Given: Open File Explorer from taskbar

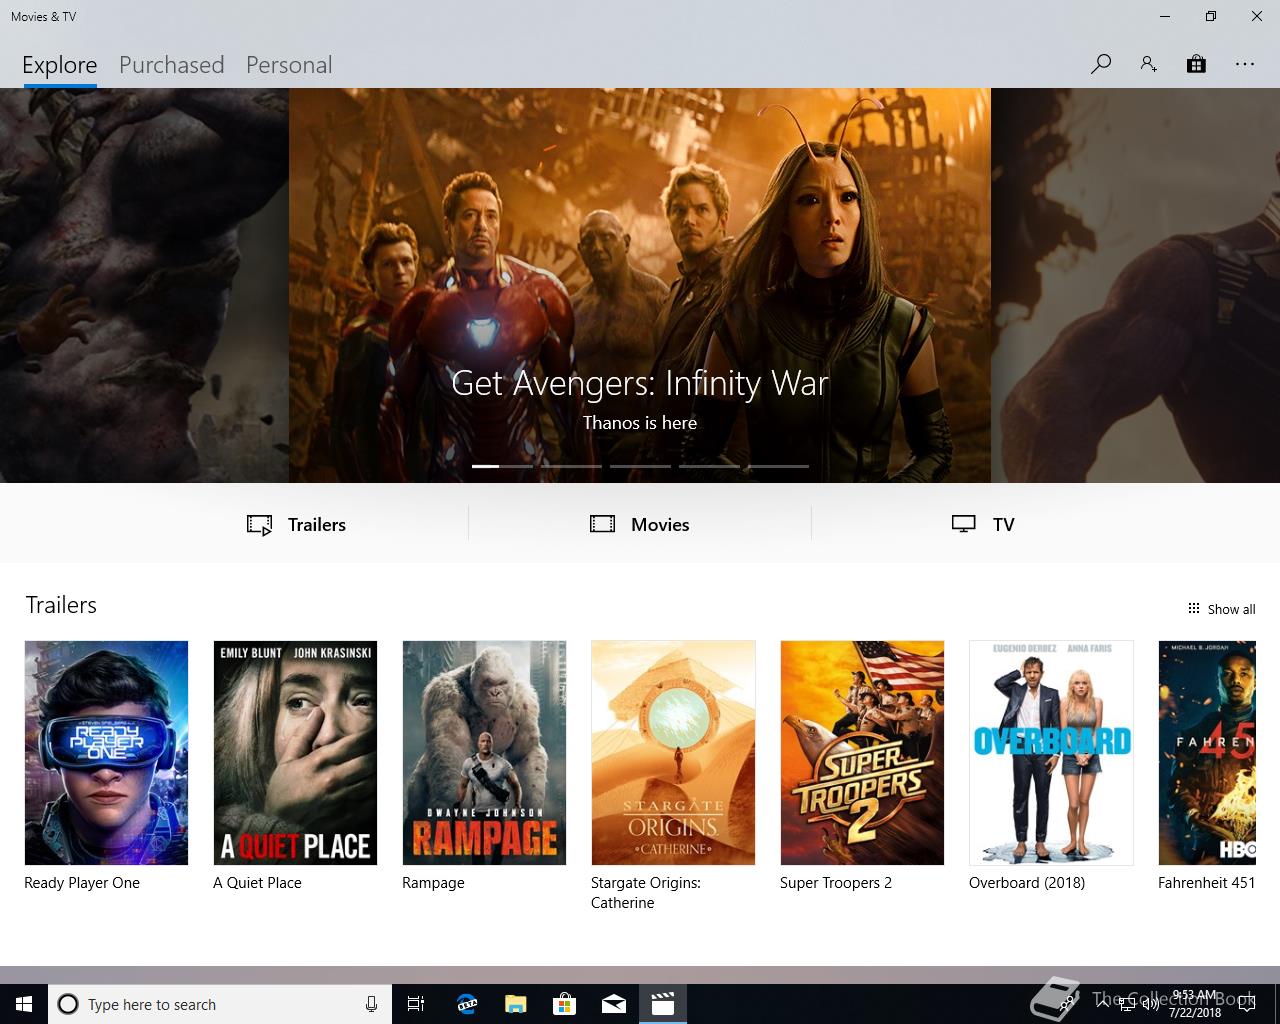Looking at the screenshot, I should click(516, 1004).
